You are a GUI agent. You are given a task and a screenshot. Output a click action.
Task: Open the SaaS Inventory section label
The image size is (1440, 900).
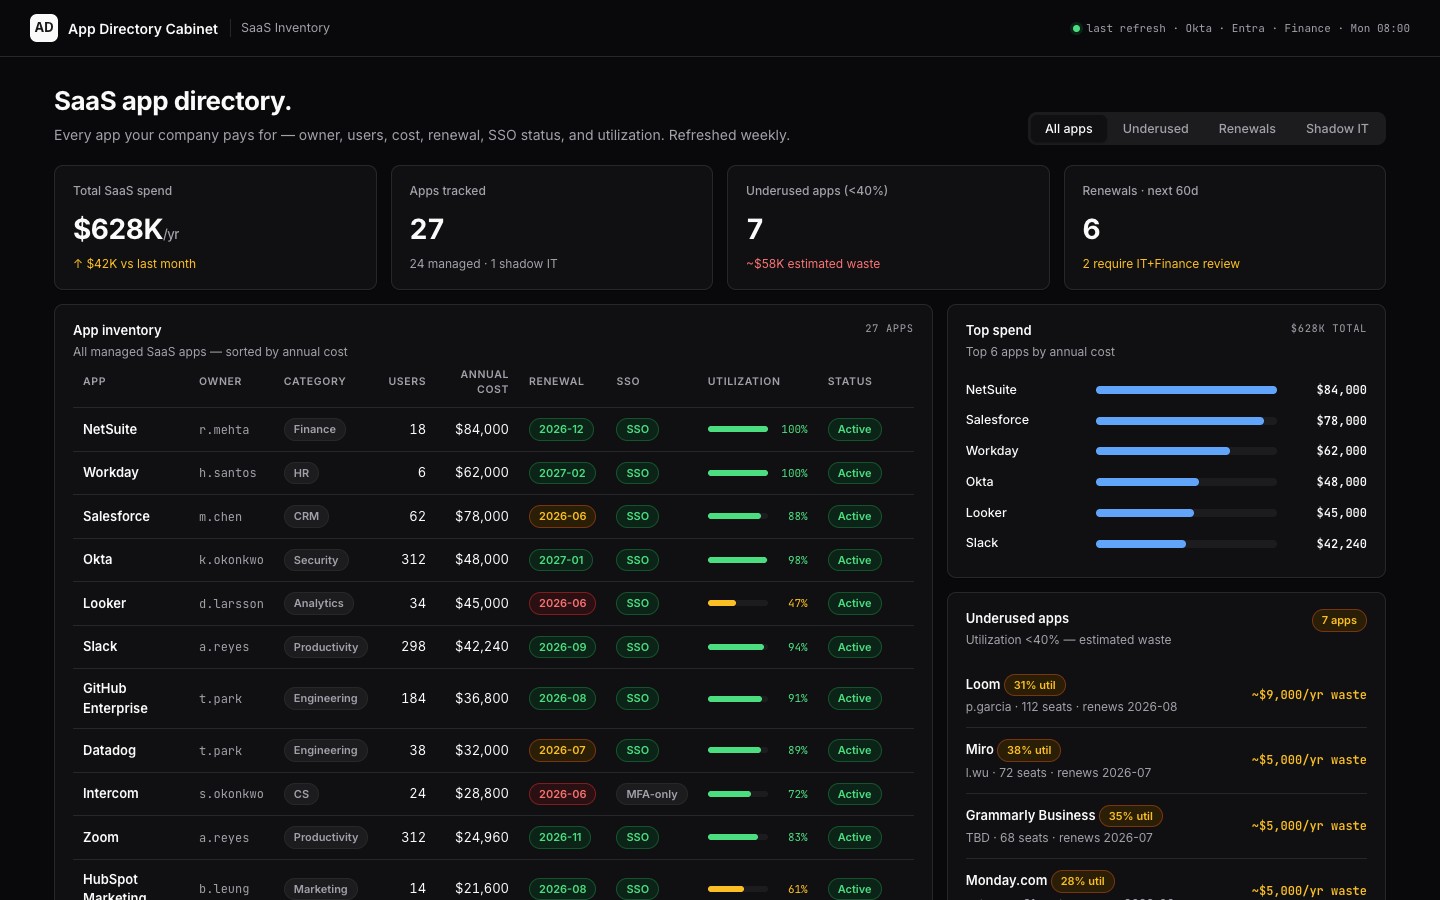[285, 28]
